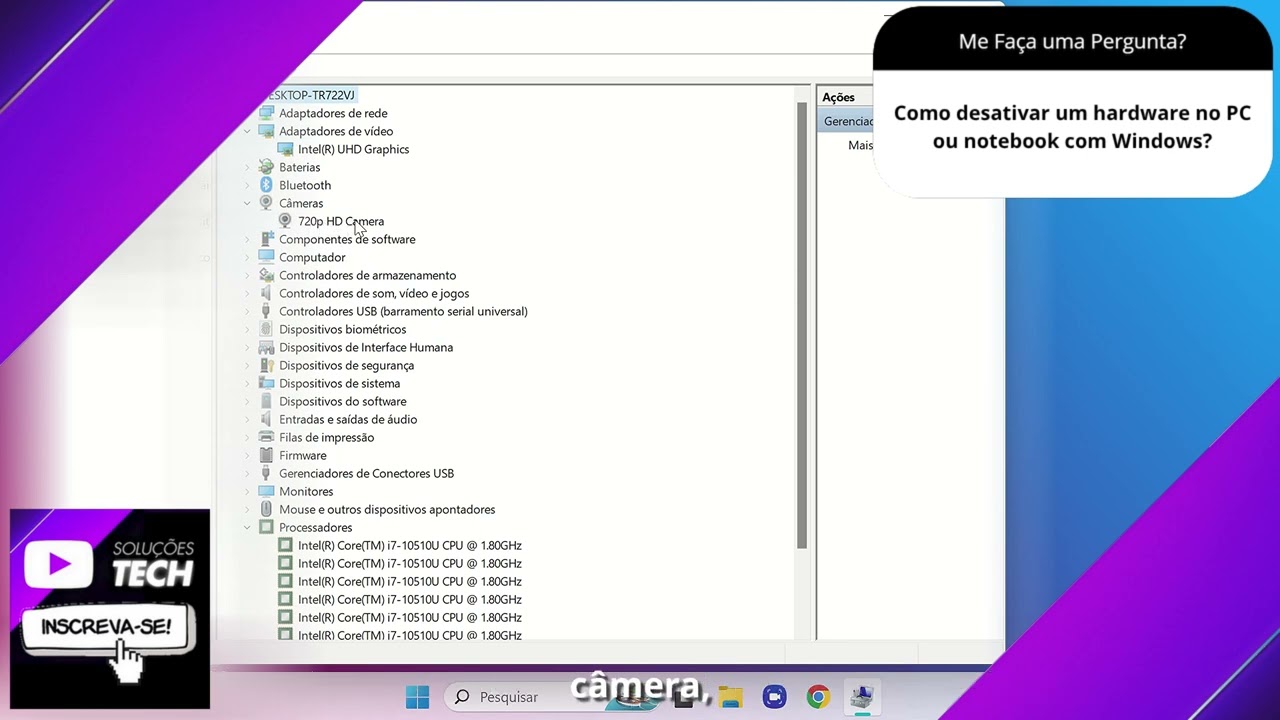This screenshot has width=1280, height=720.
Task: Click the Baterias battery icon
Action: click(x=265, y=167)
